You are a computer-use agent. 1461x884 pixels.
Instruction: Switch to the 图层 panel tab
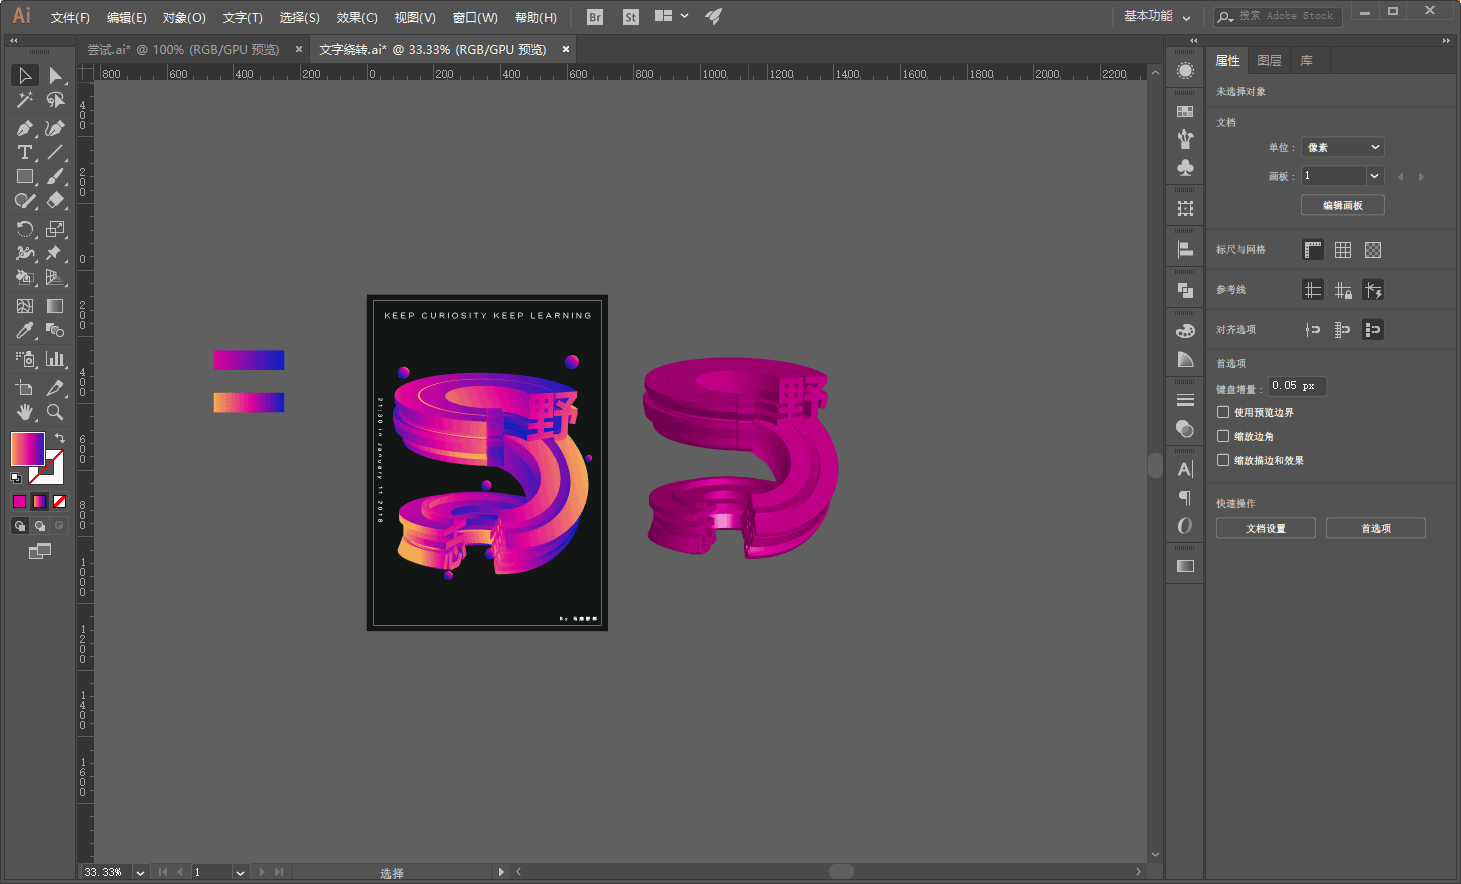1269,61
